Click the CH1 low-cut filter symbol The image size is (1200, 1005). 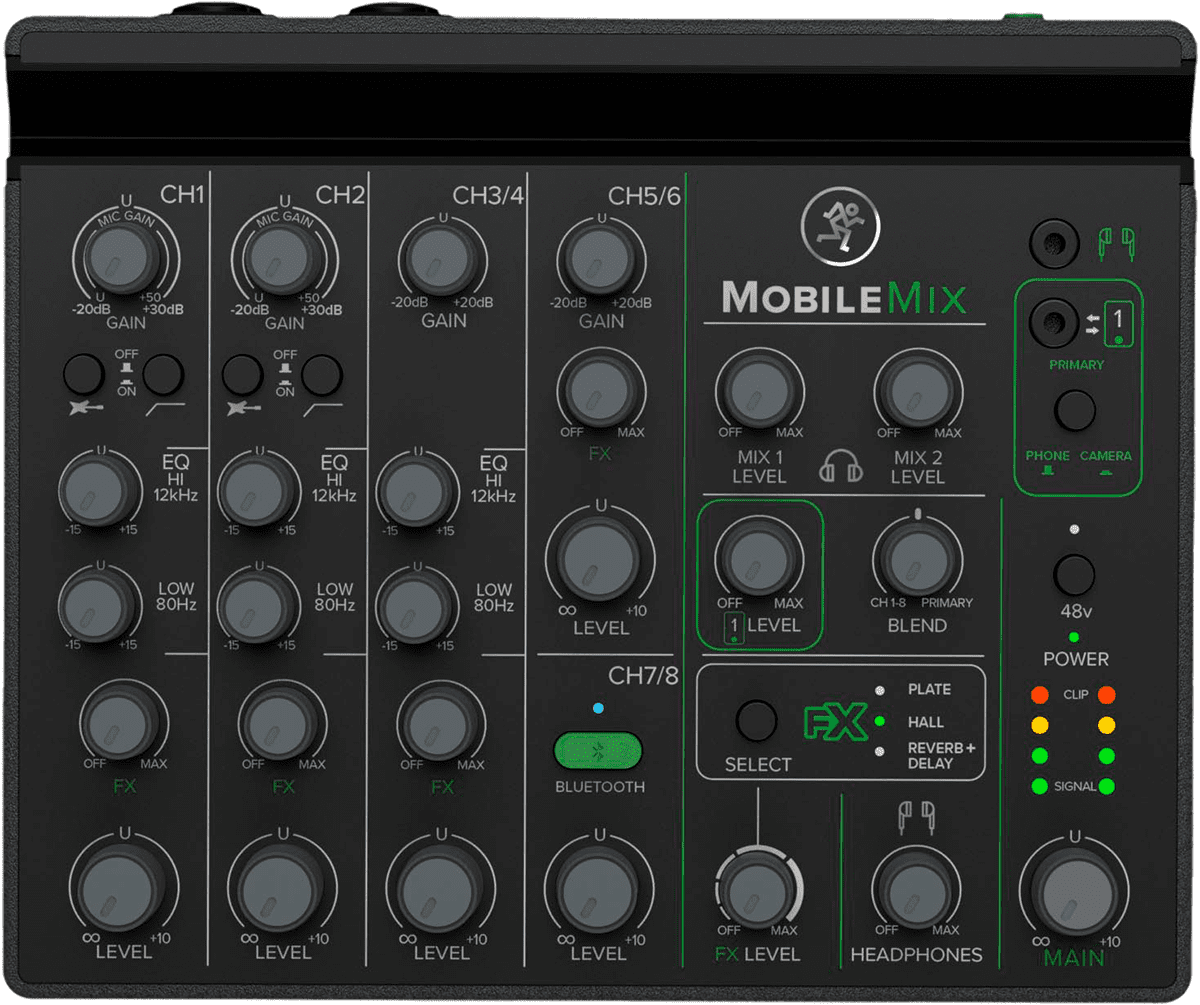pos(163,409)
